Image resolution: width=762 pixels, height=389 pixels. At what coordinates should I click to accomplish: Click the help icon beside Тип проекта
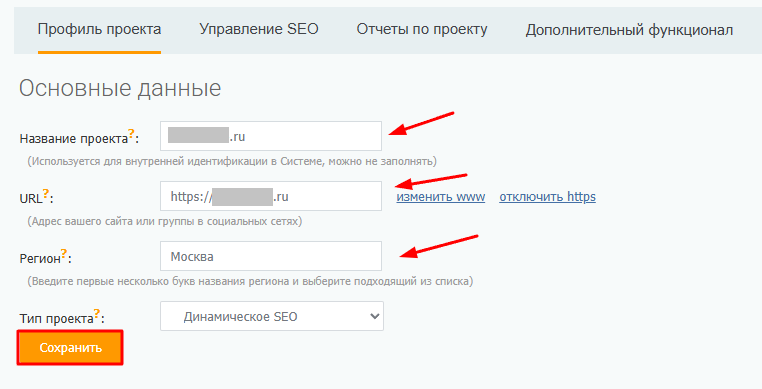tap(97, 314)
